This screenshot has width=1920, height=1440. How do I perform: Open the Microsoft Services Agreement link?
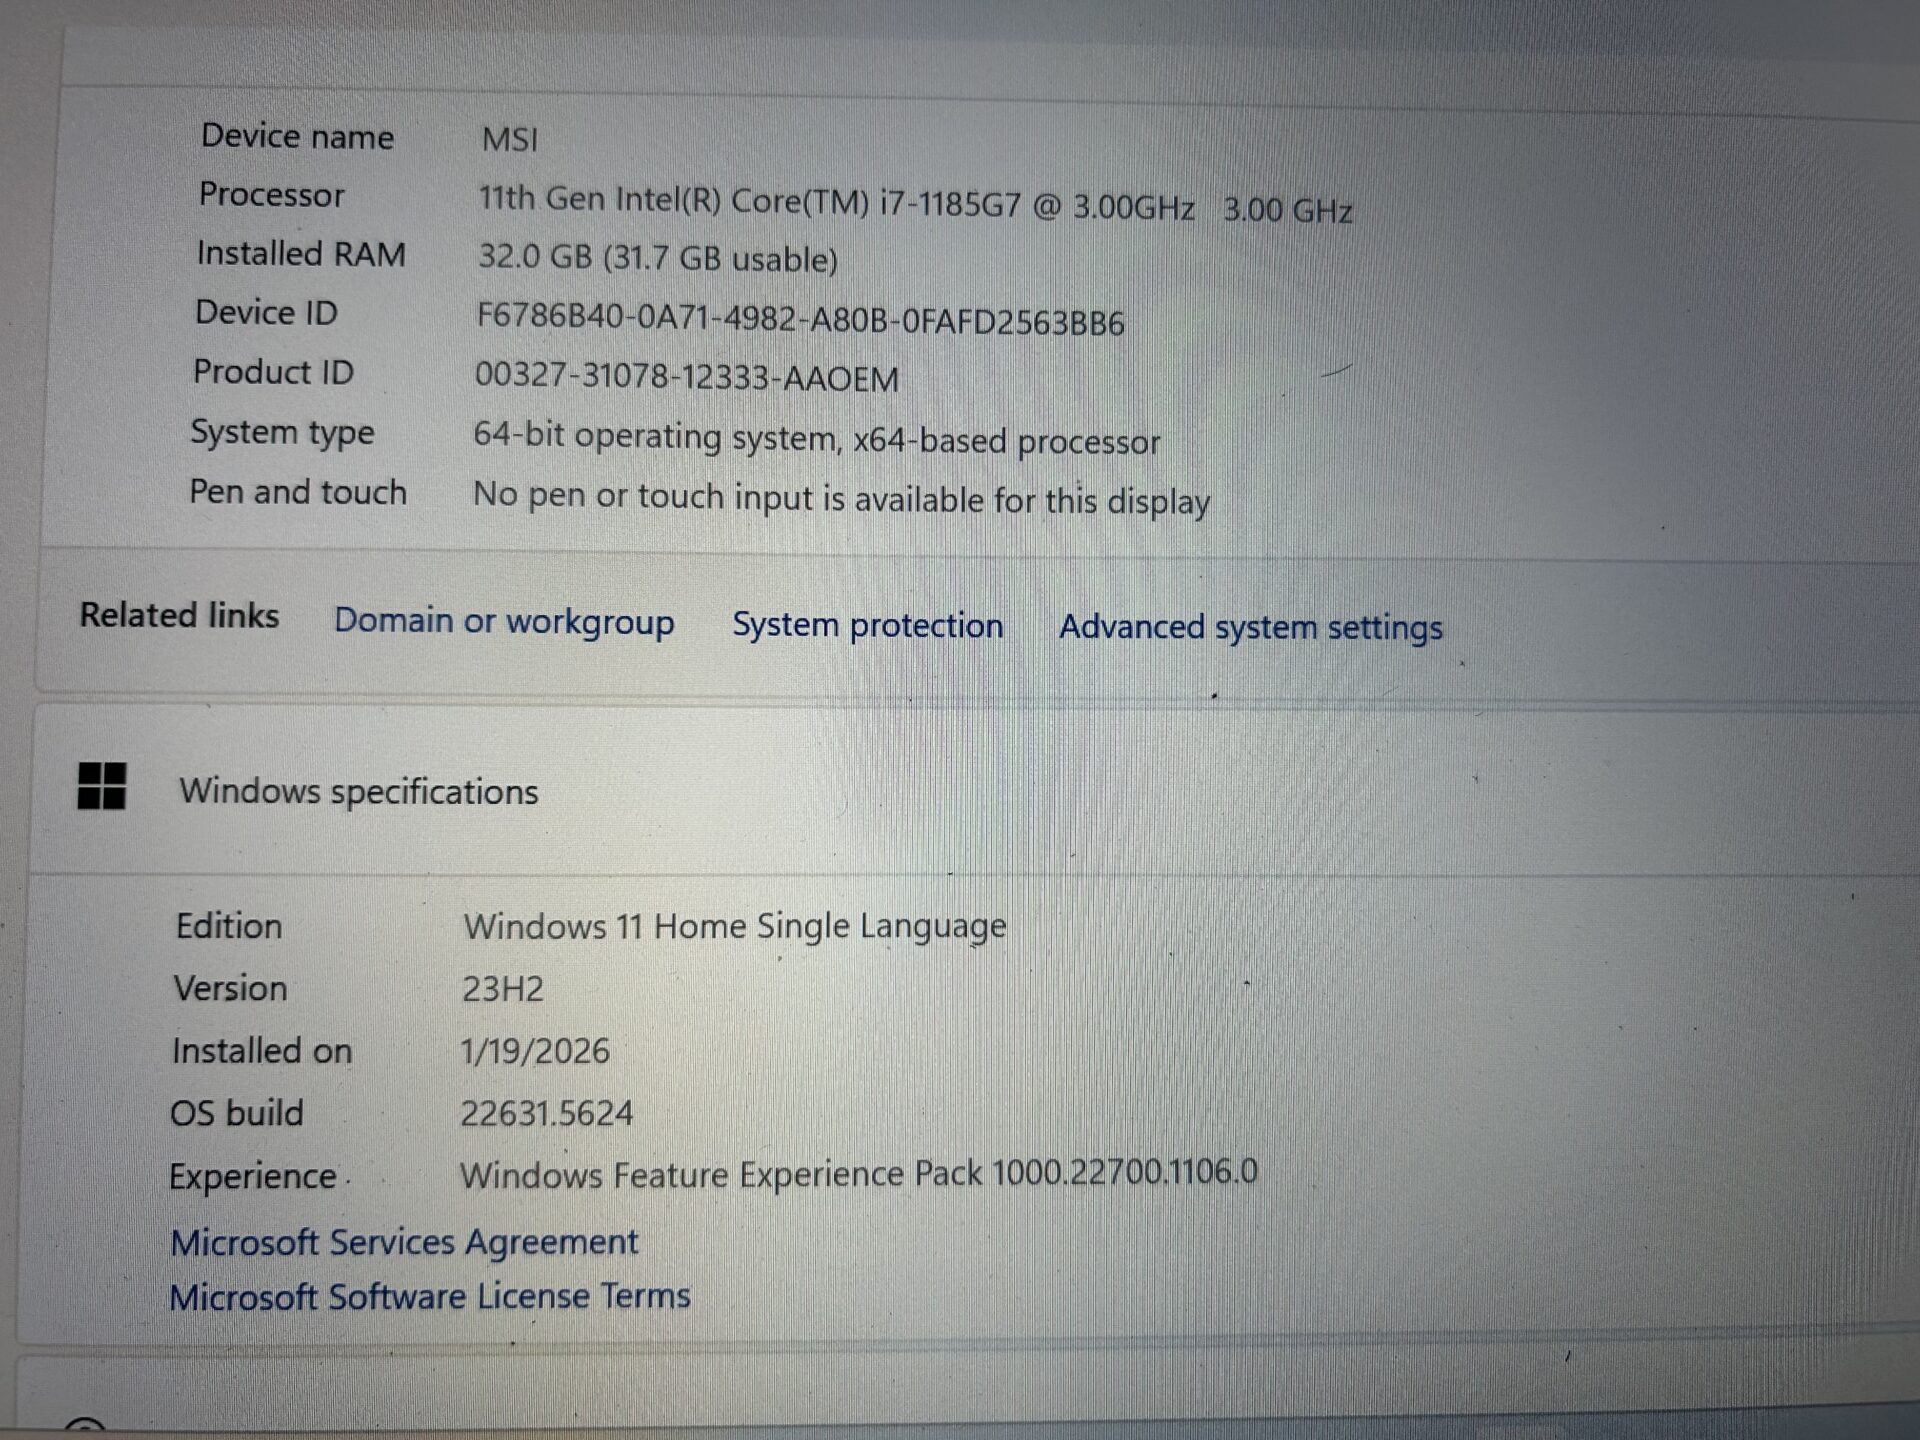click(x=404, y=1242)
